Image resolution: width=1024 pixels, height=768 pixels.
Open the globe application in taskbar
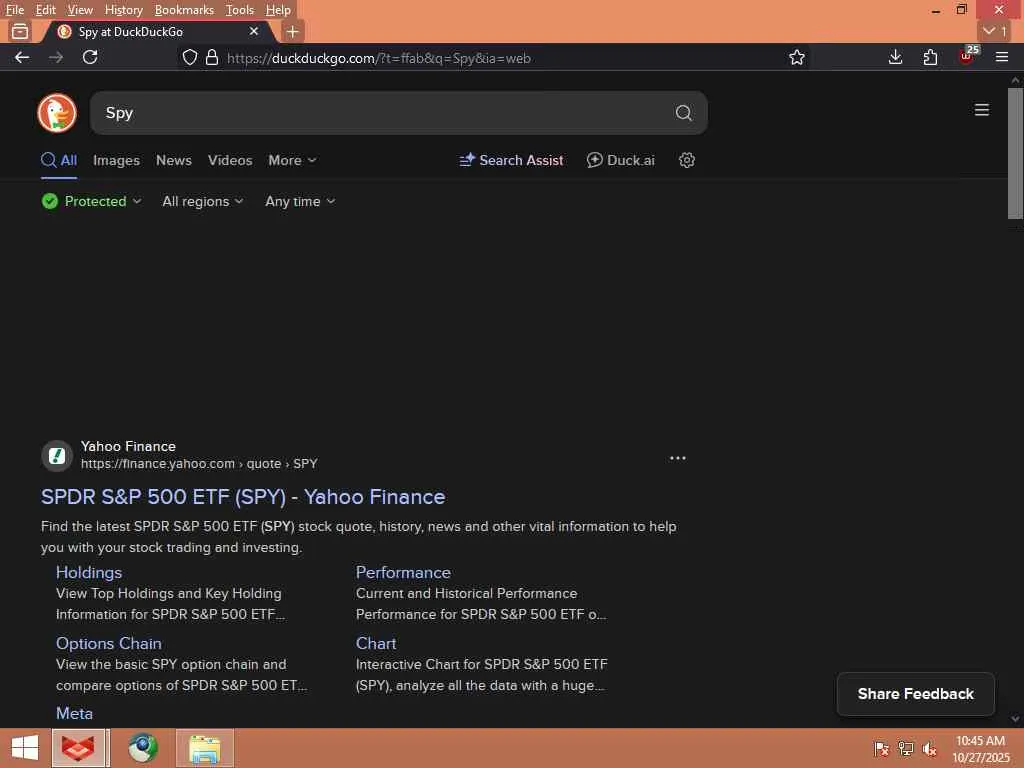coord(142,748)
